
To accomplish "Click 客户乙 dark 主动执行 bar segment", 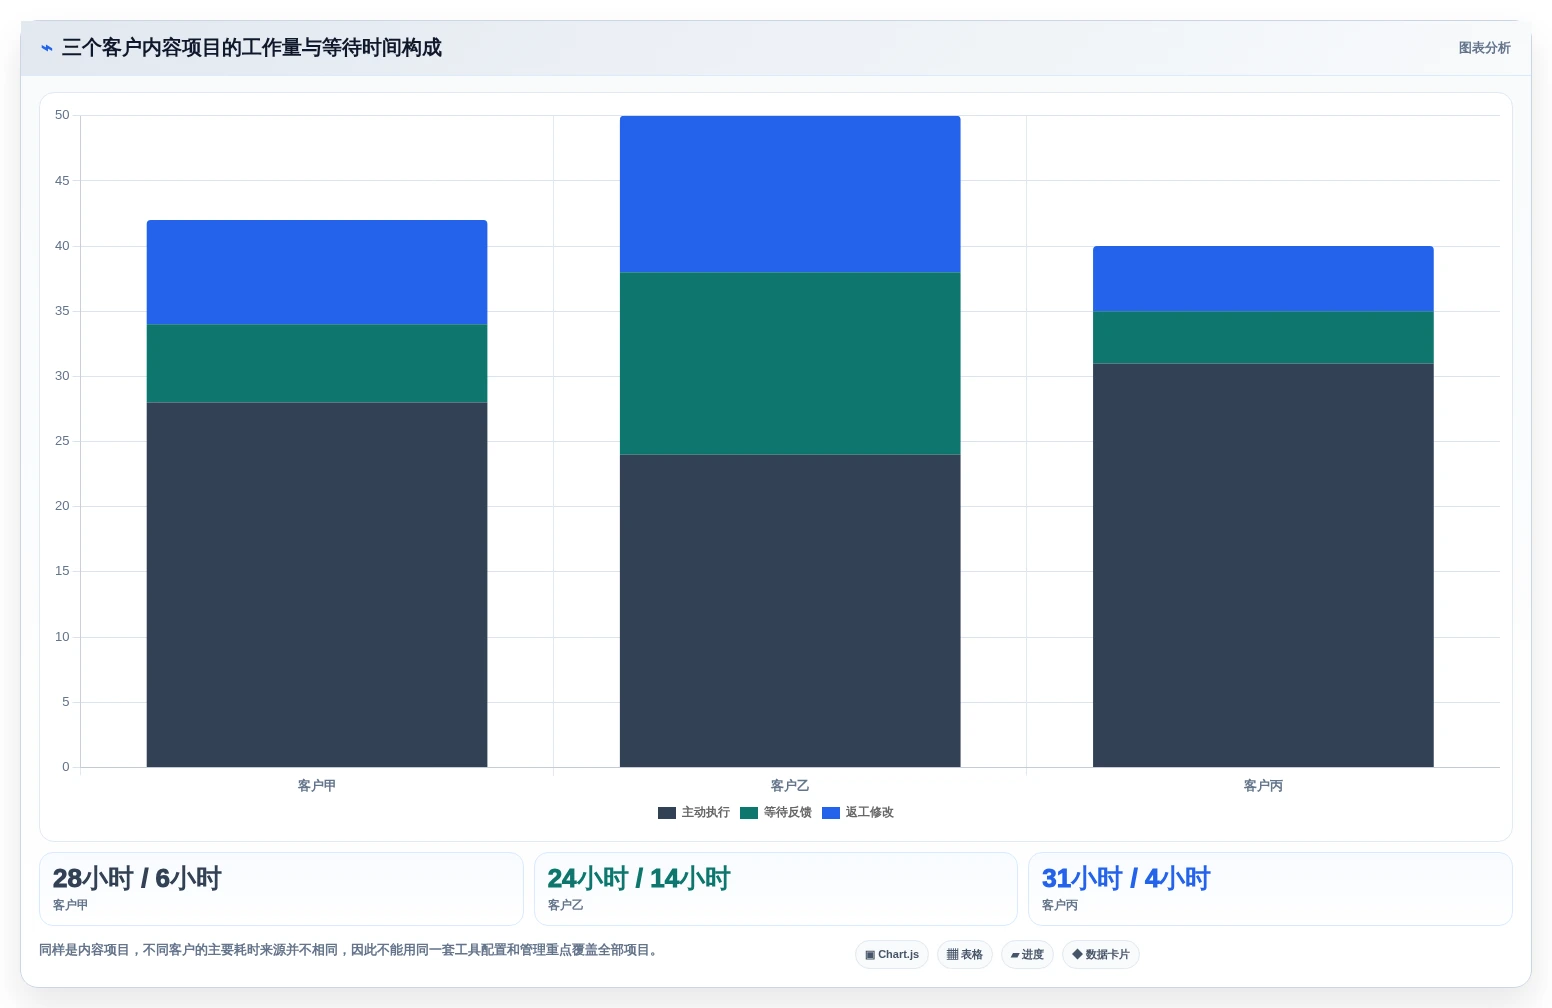I will (x=790, y=611).
